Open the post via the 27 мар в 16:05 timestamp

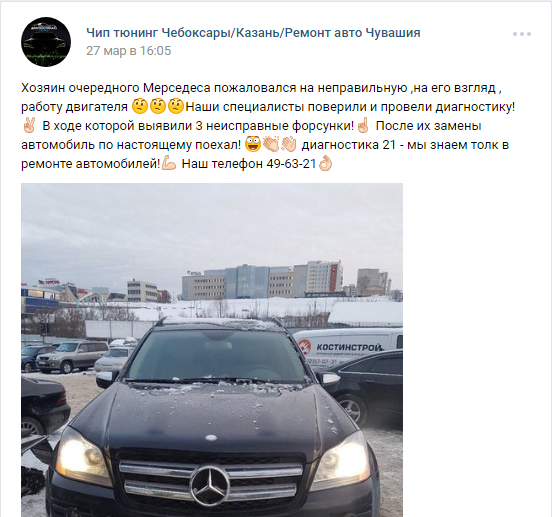tap(128, 51)
